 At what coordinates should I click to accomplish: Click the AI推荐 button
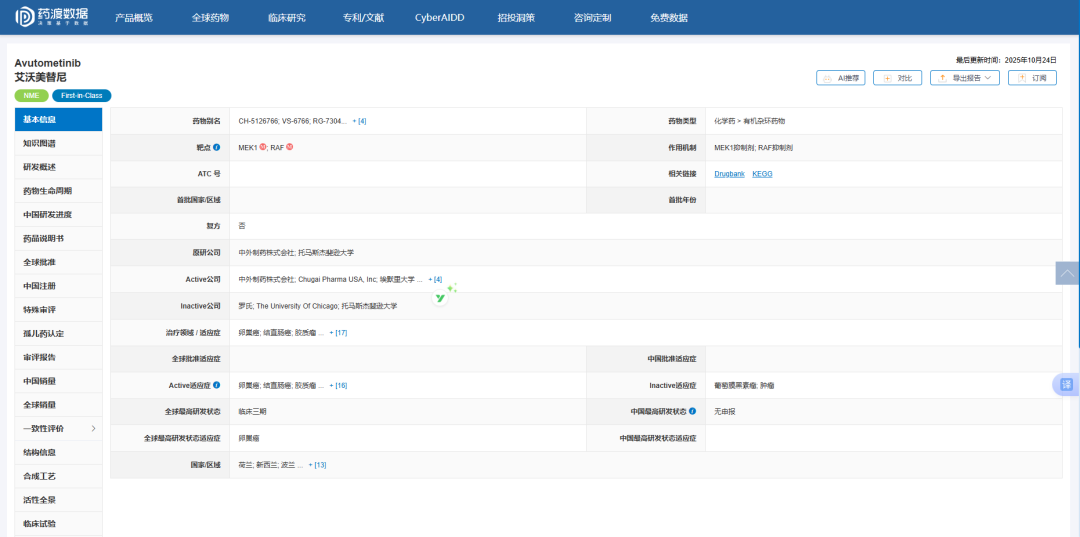click(841, 78)
